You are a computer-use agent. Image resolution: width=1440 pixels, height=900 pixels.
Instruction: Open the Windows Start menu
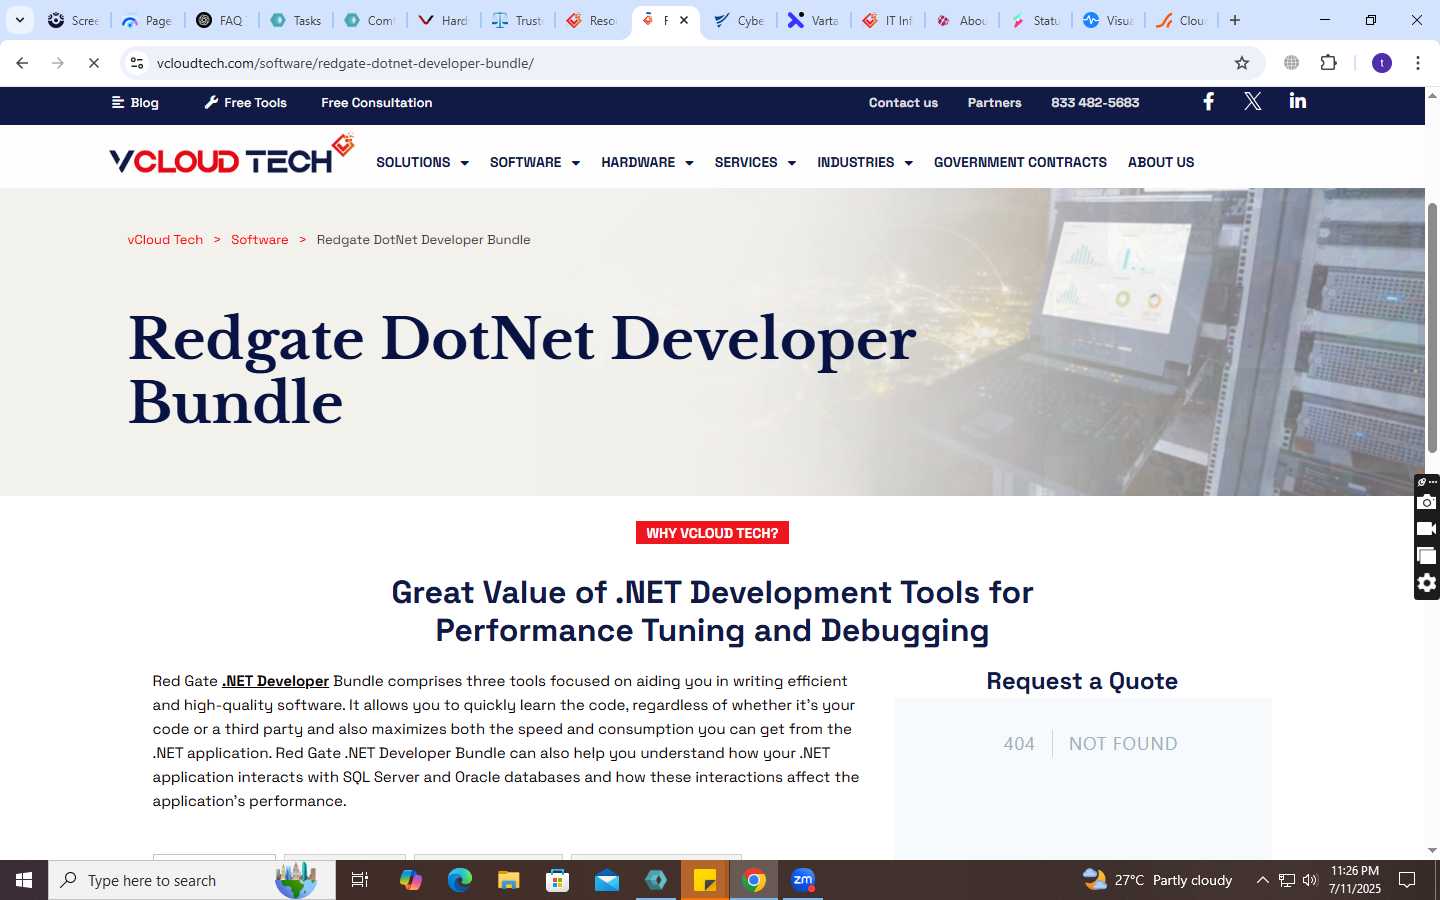pos(24,880)
